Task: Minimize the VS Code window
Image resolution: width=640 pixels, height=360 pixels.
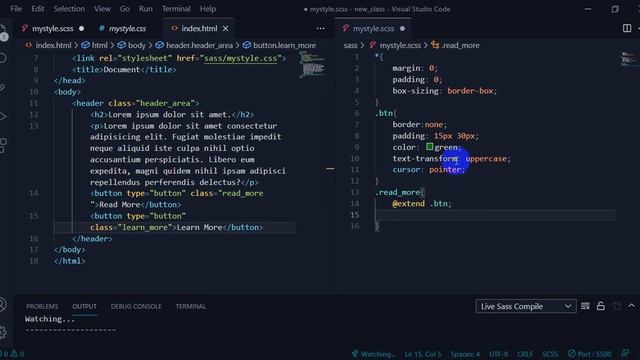Action: coord(588,9)
